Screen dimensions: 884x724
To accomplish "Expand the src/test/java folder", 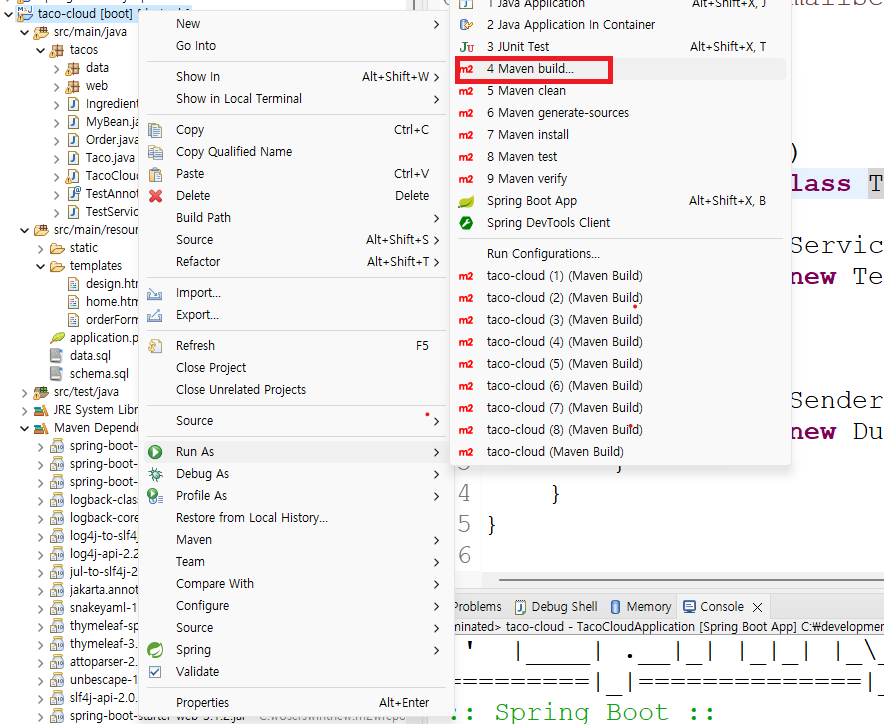I will 24,392.
